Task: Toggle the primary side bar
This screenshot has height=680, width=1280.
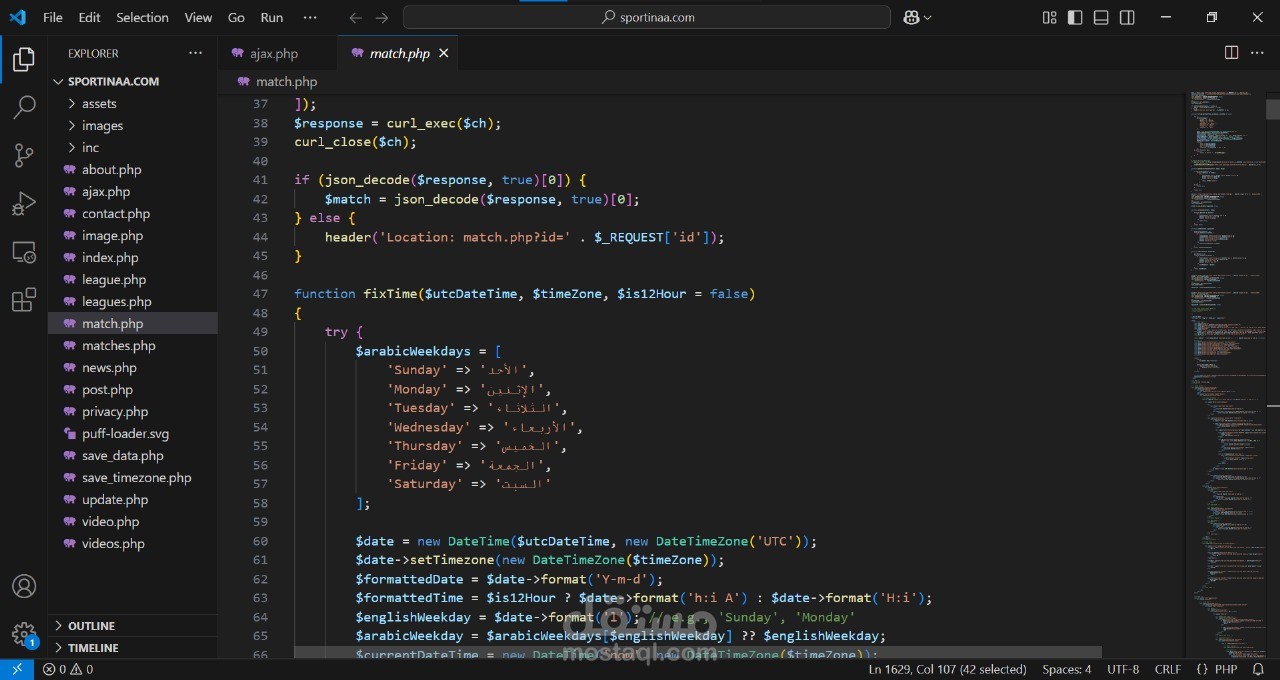Action: [x=1075, y=17]
